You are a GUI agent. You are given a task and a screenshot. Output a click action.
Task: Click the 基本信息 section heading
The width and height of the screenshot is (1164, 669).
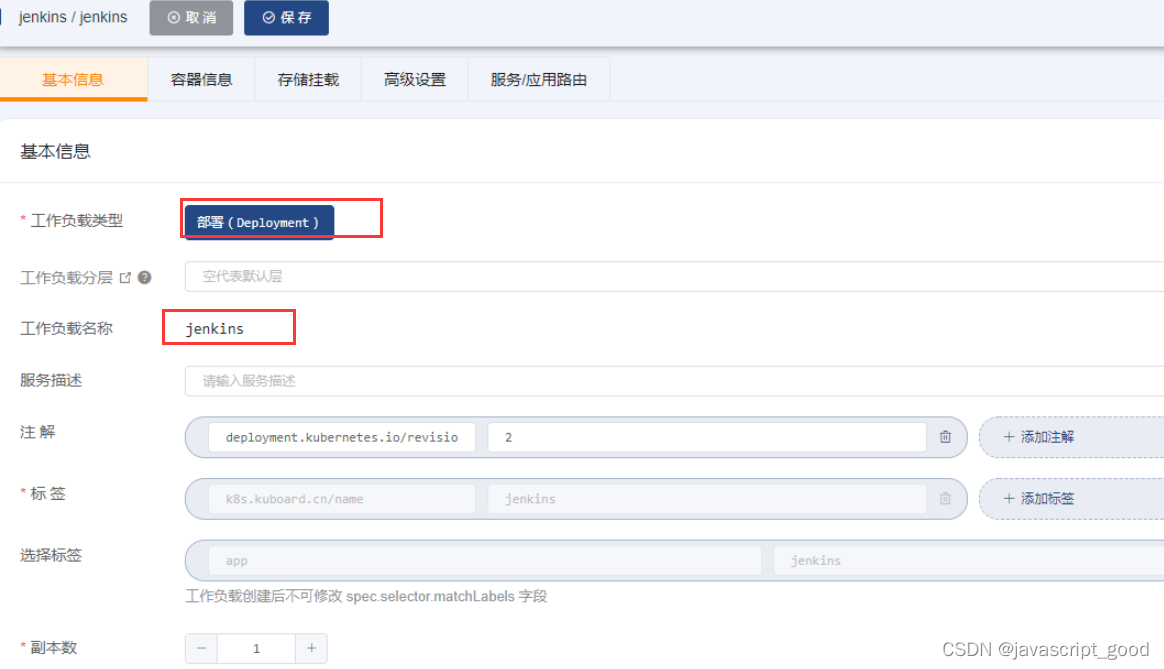(55, 151)
